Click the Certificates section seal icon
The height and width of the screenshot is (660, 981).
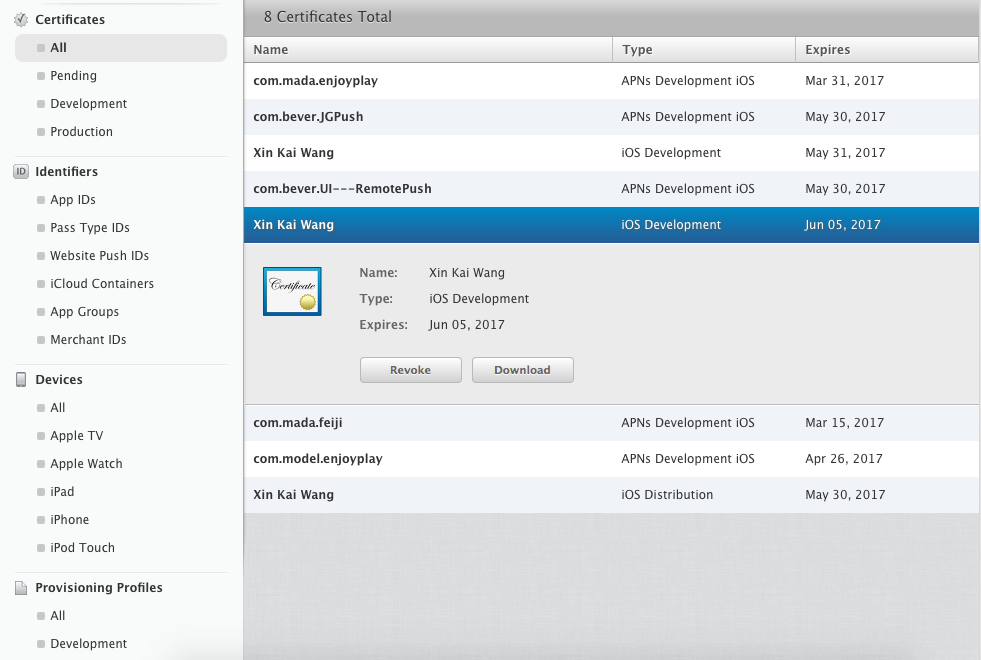pyautogui.click(x=21, y=20)
